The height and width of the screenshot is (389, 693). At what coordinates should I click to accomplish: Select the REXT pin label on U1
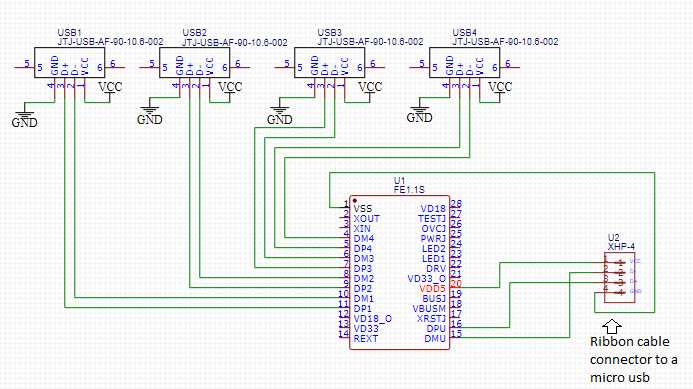pos(366,339)
